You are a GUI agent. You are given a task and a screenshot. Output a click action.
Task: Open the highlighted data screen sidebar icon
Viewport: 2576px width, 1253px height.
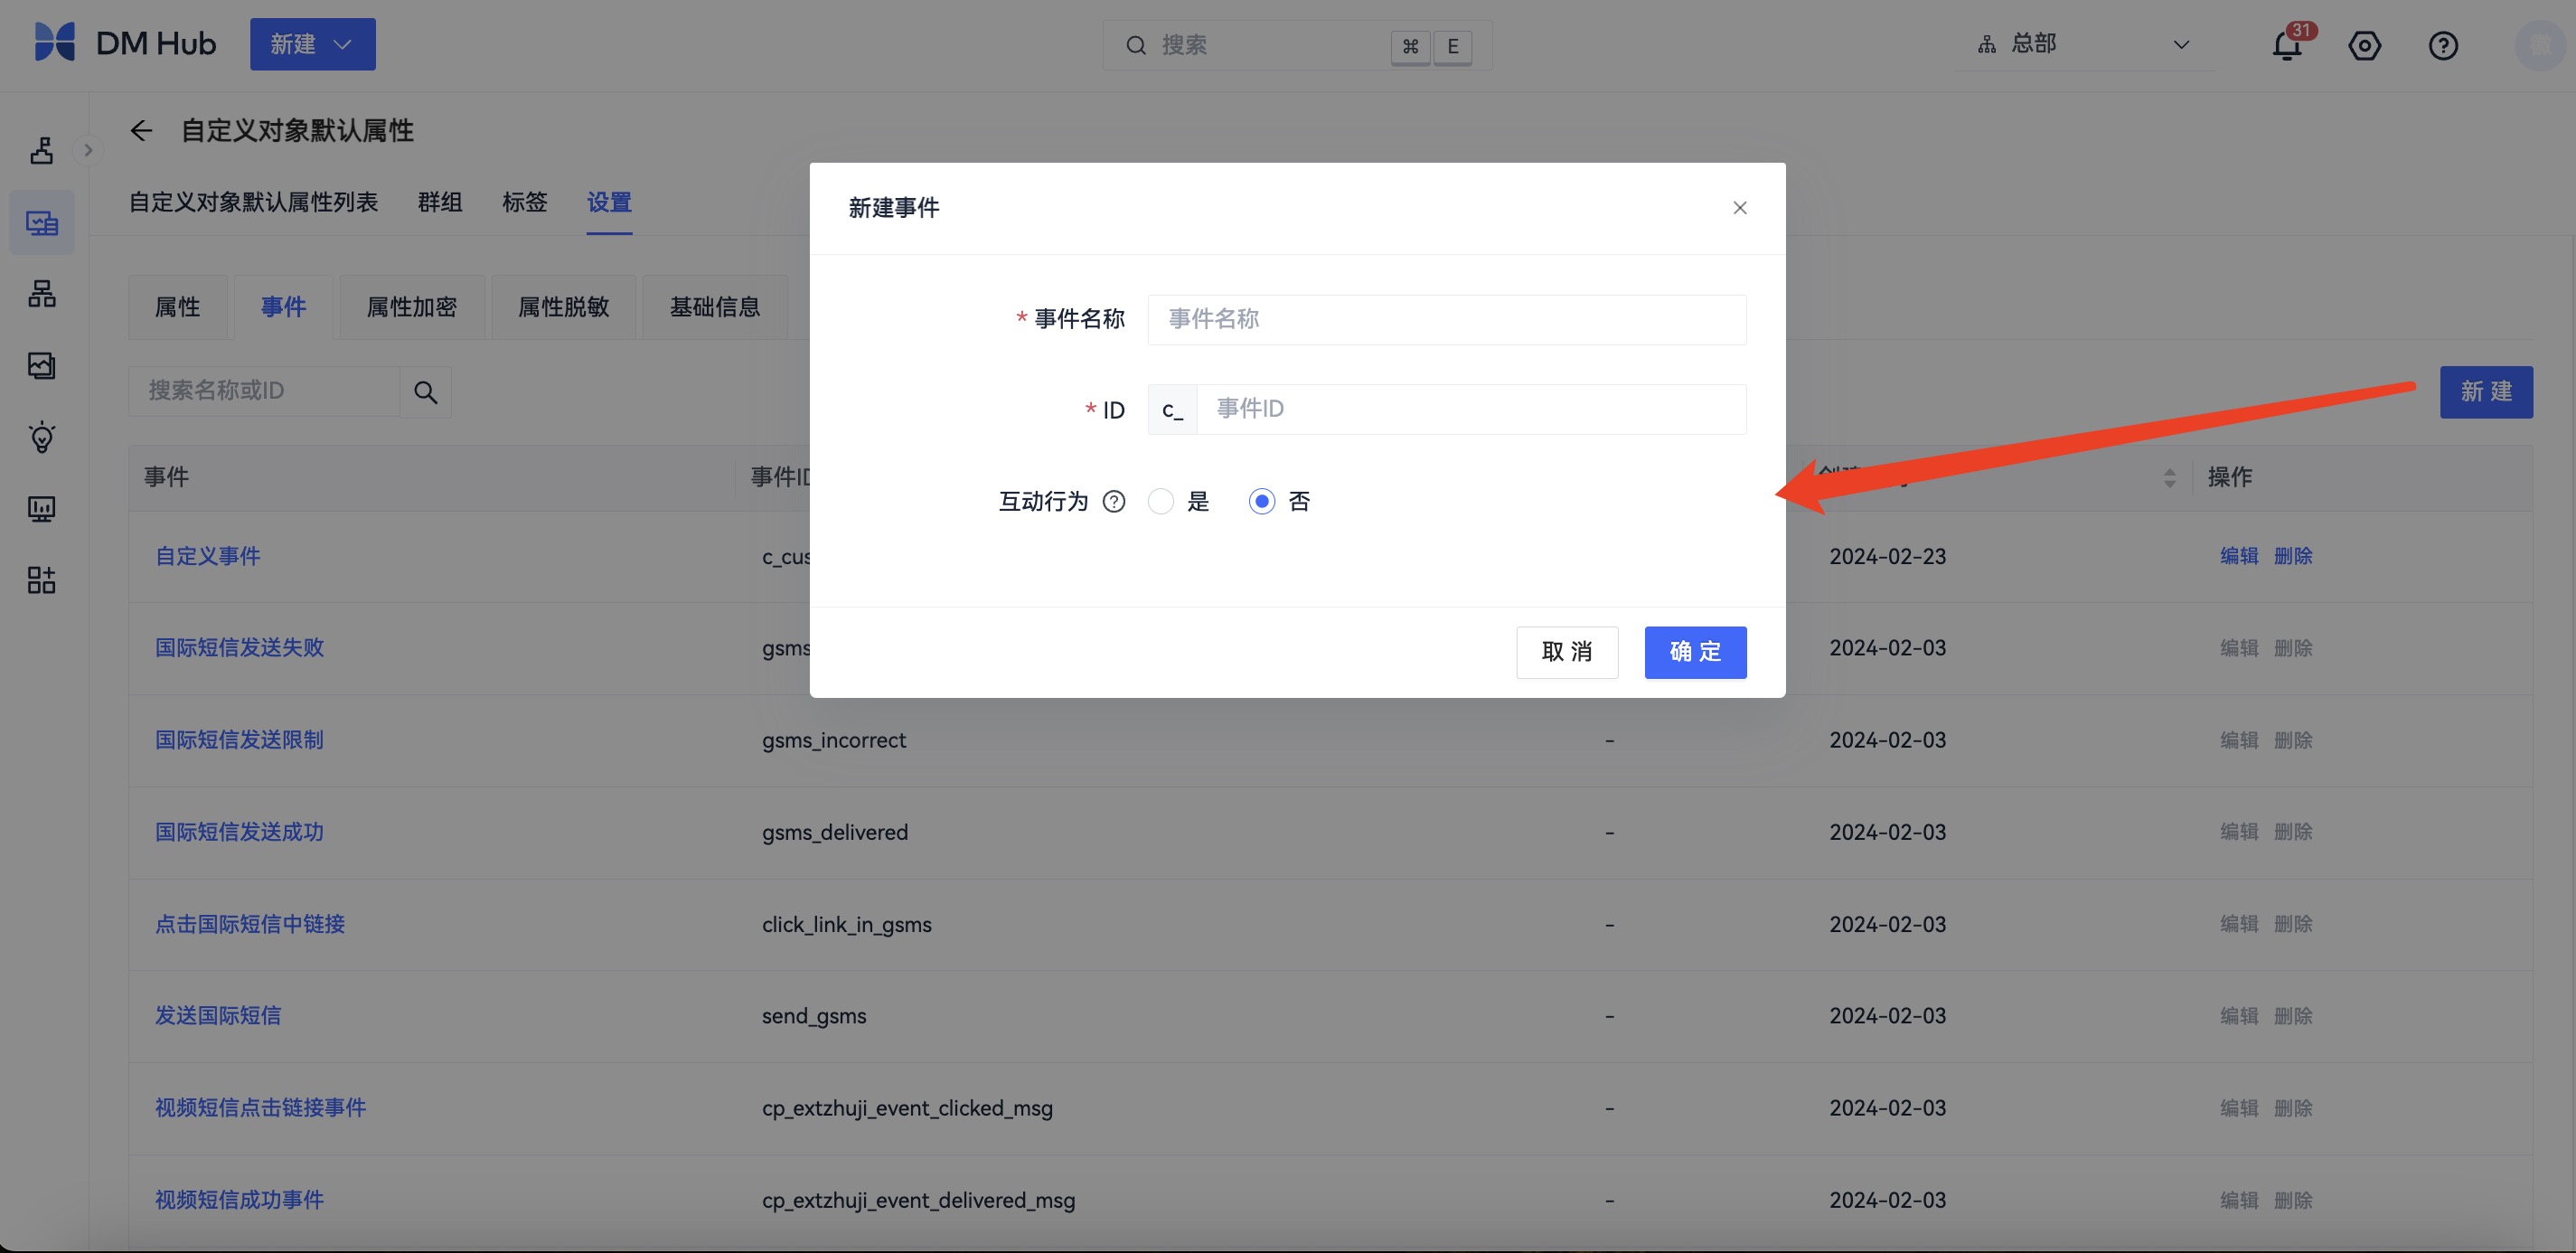coord(42,223)
